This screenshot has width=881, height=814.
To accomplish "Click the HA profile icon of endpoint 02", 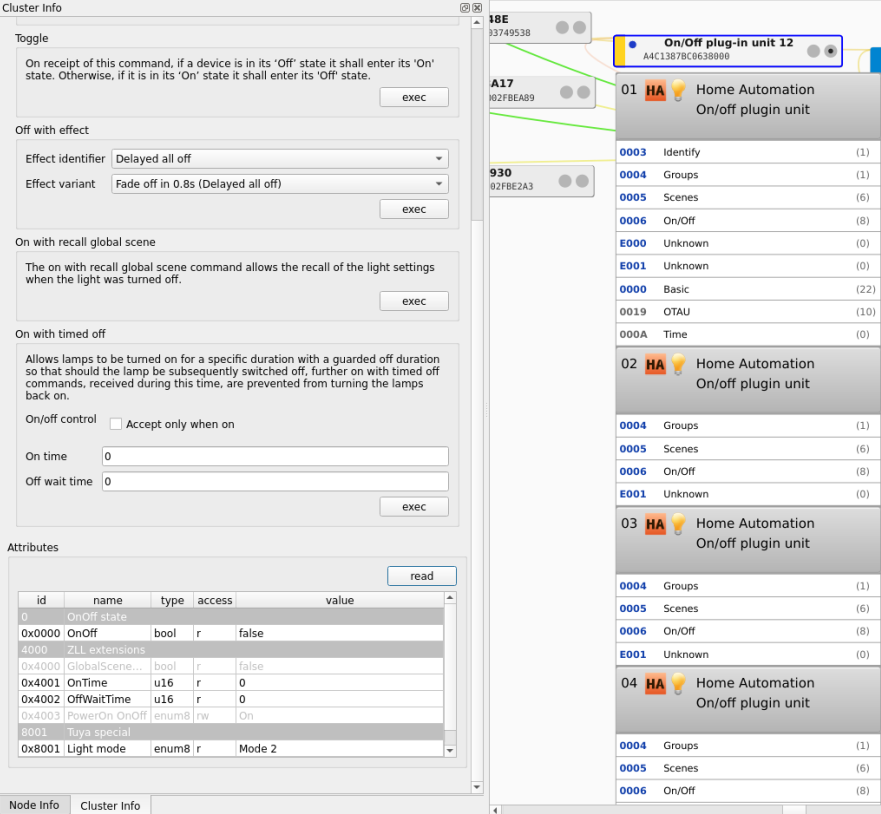I will (655, 365).
